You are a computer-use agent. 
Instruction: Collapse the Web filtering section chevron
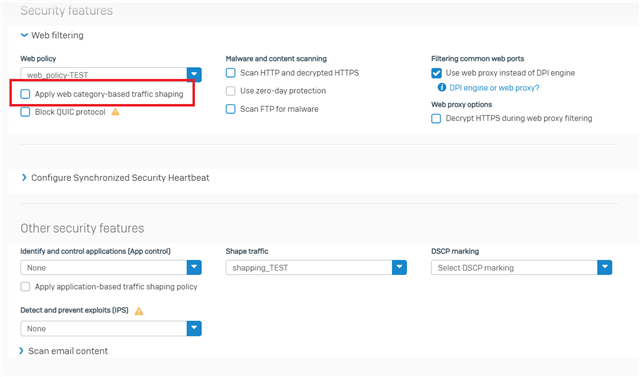pyautogui.click(x=24, y=35)
